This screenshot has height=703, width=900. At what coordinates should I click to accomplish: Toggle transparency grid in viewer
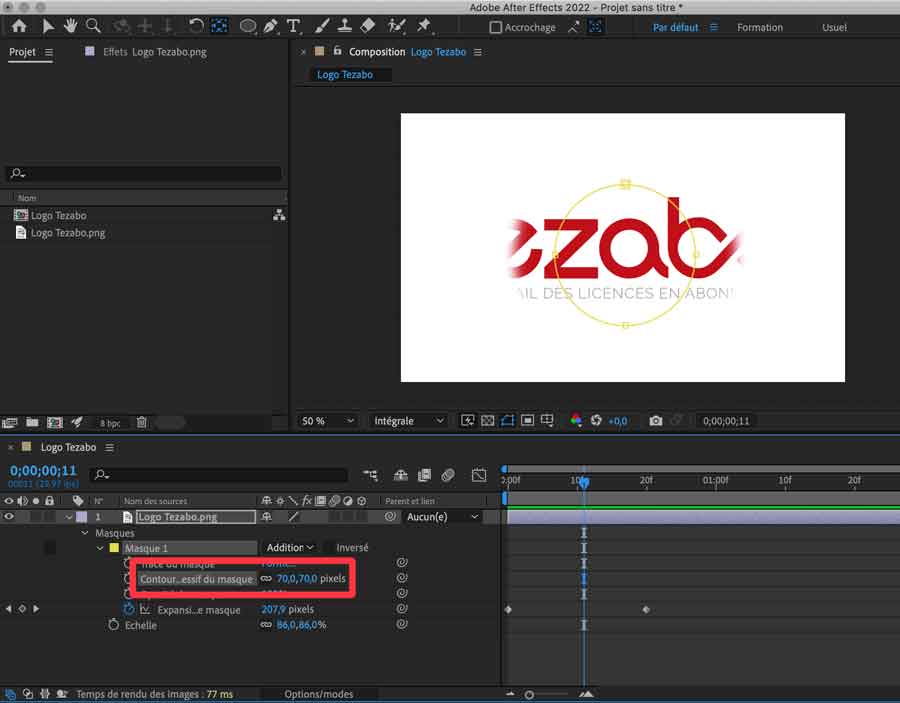pyautogui.click(x=487, y=421)
